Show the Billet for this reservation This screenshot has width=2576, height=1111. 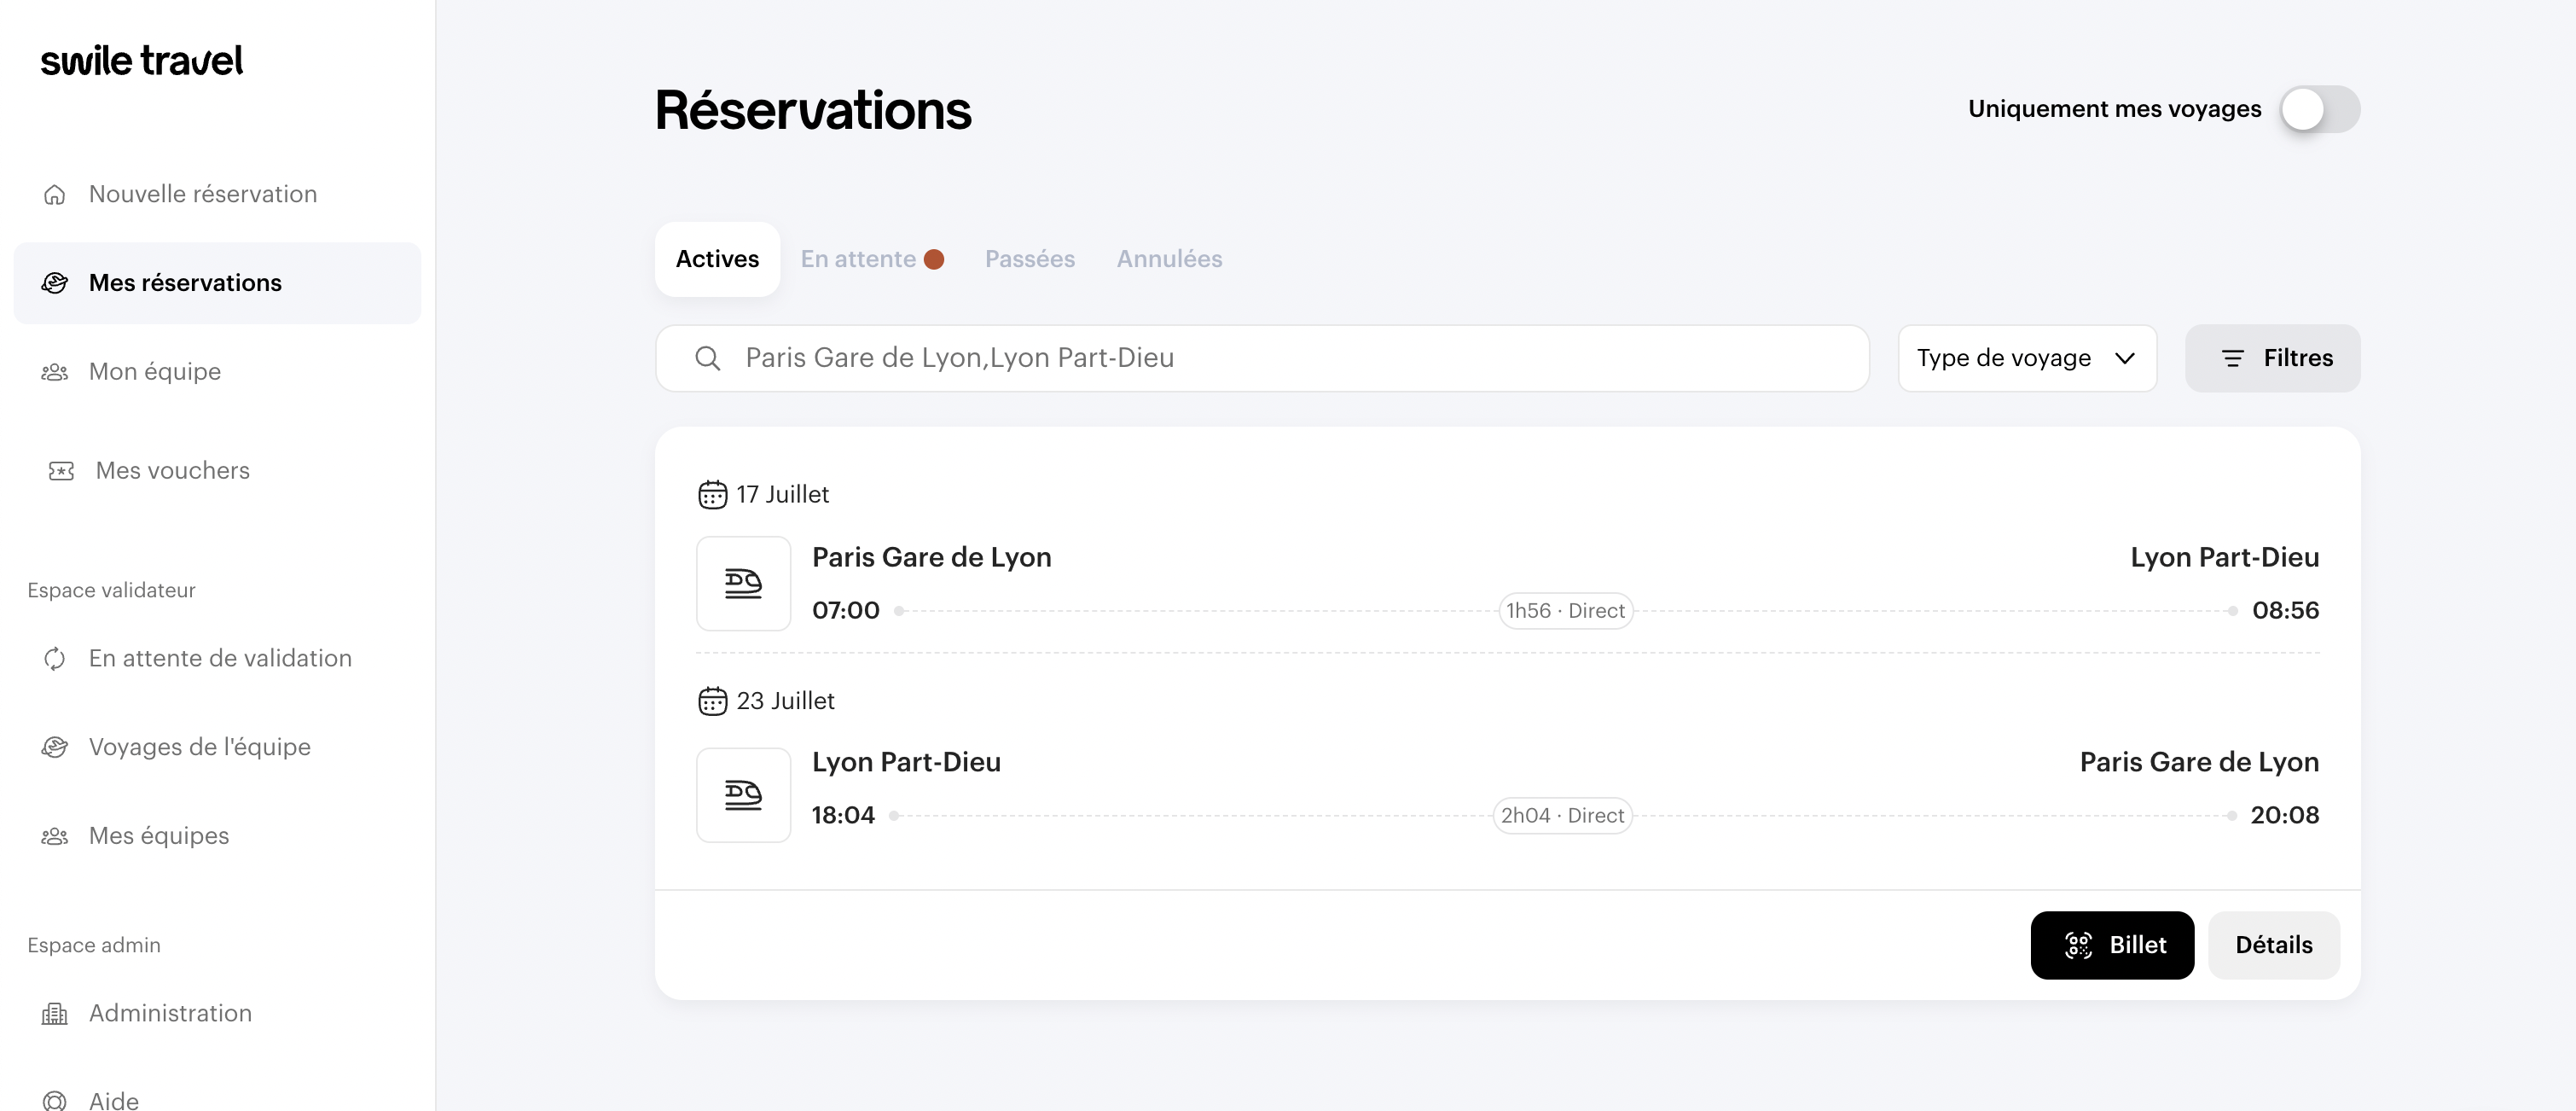pyautogui.click(x=2112, y=945)
